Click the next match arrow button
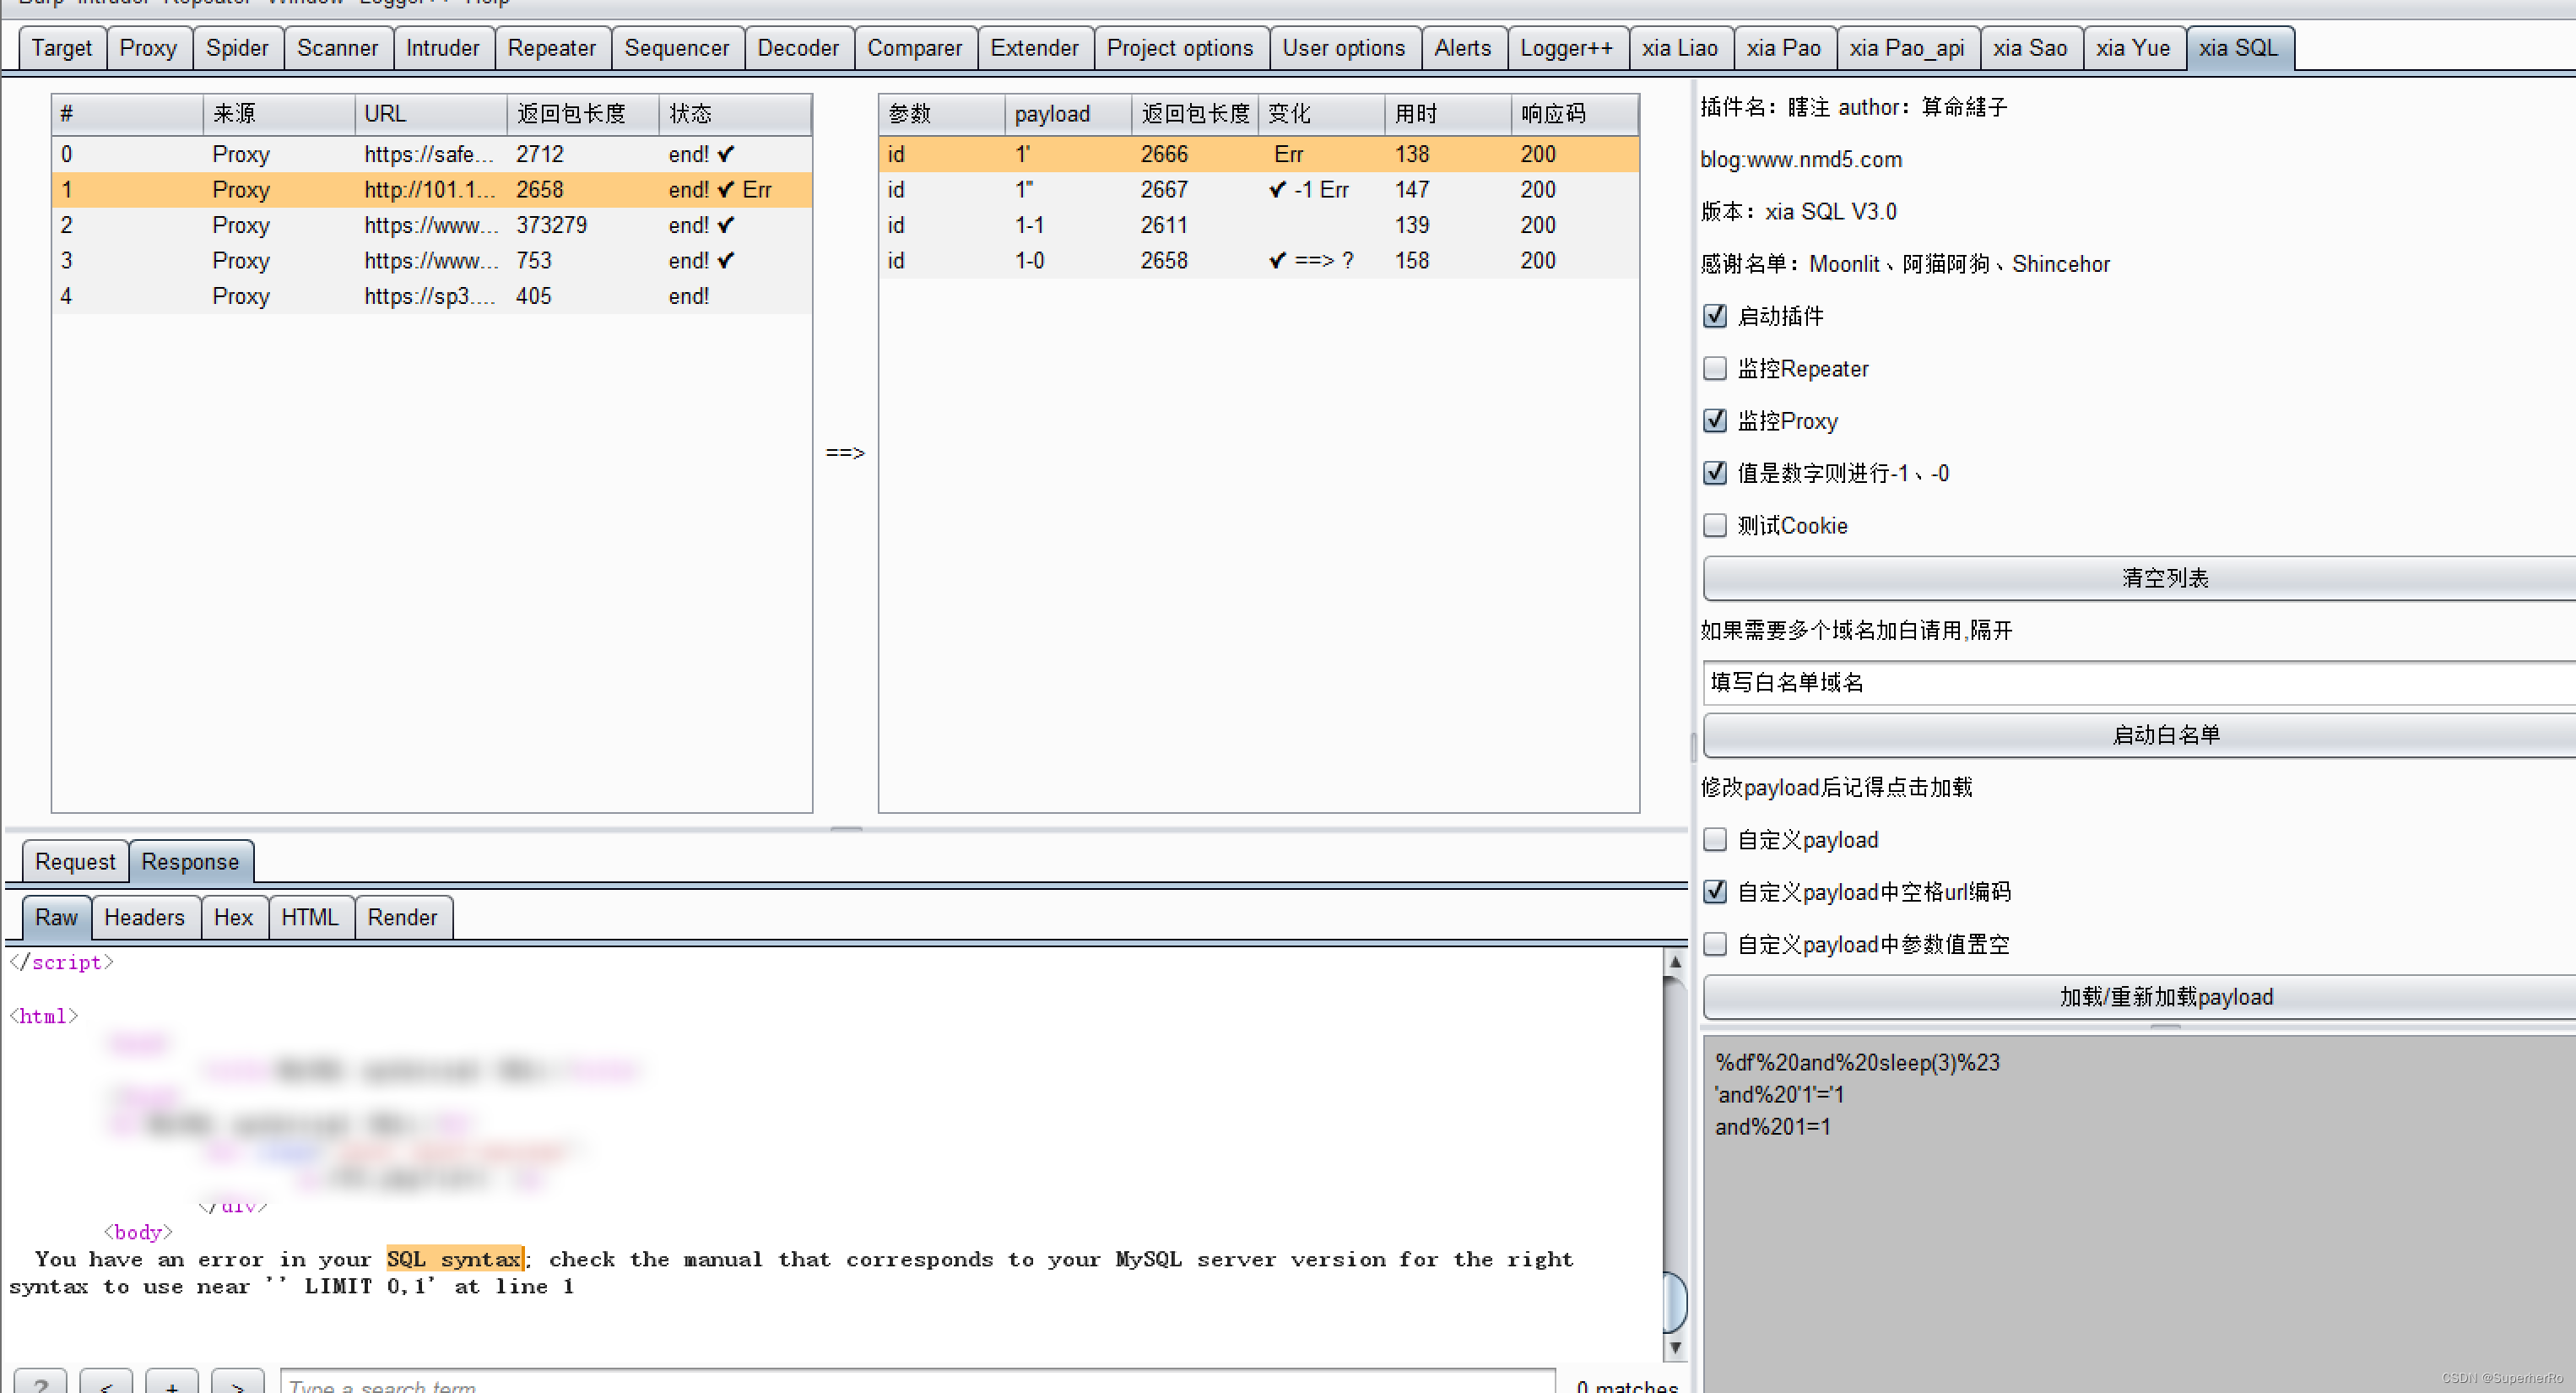The image size is (2576, 1393). tap(238, 1384)
